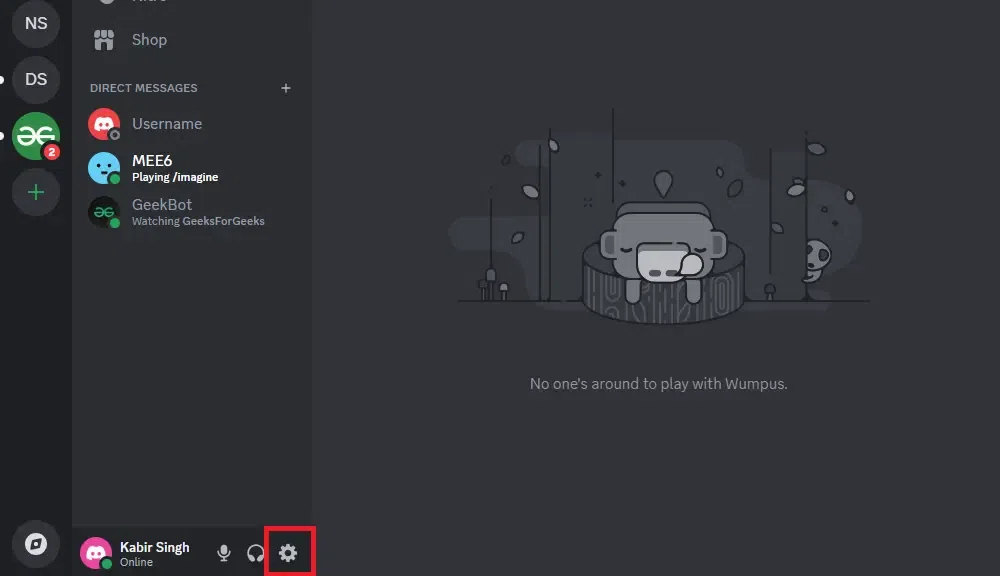Image resolution: width=1000 pixels, height=576 pixels.
Task: Click the Online status text
Action: click(x=136, y=562)
